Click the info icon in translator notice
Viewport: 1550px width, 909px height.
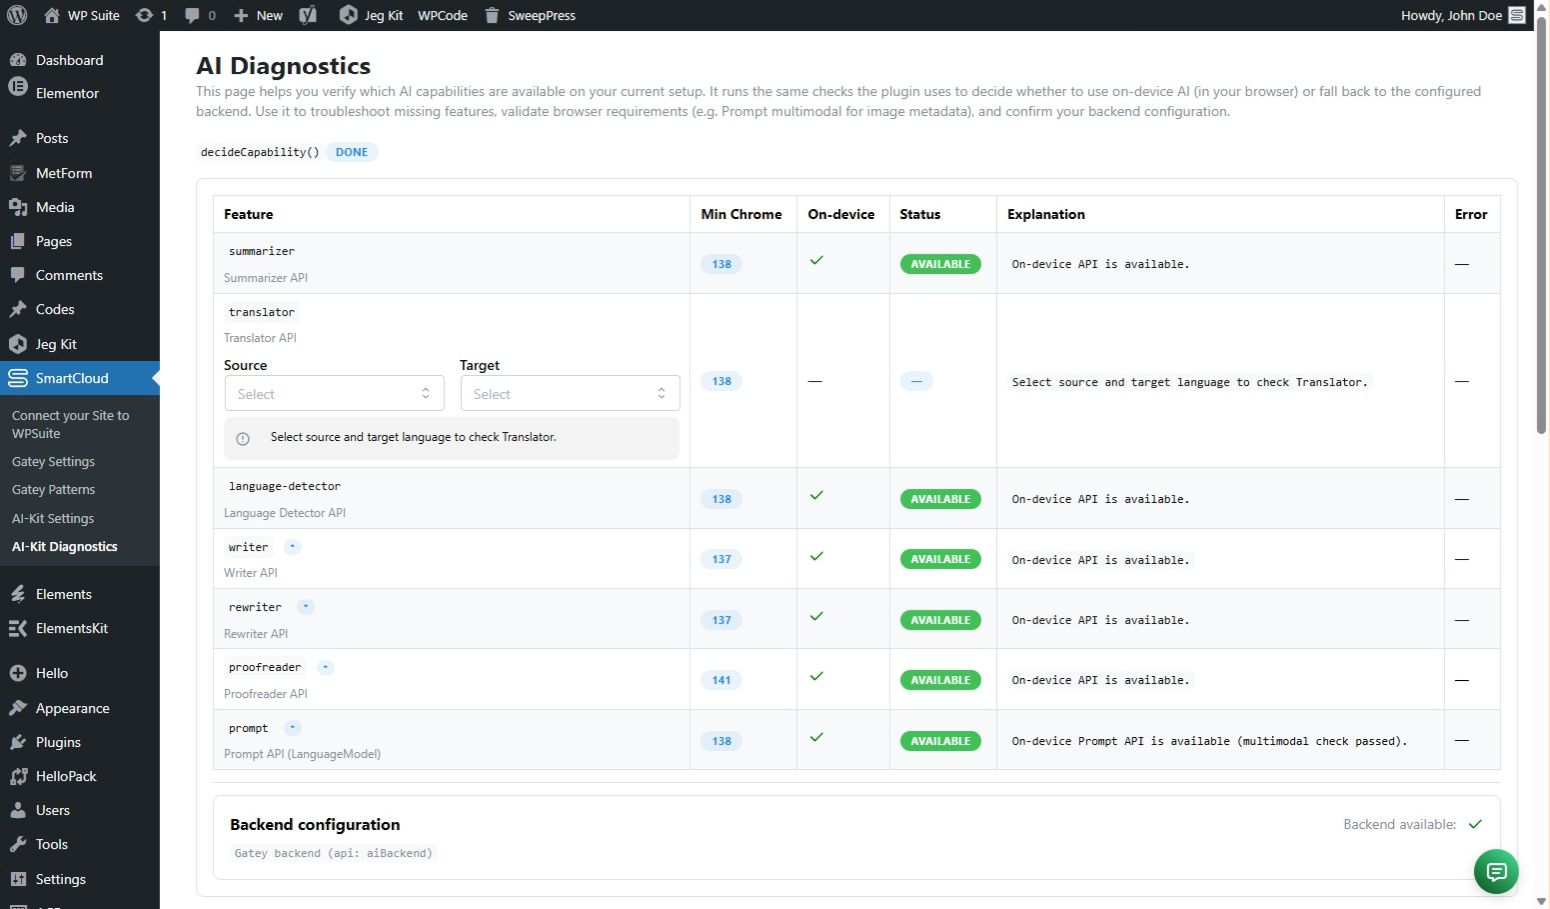[x=243, y=439]
